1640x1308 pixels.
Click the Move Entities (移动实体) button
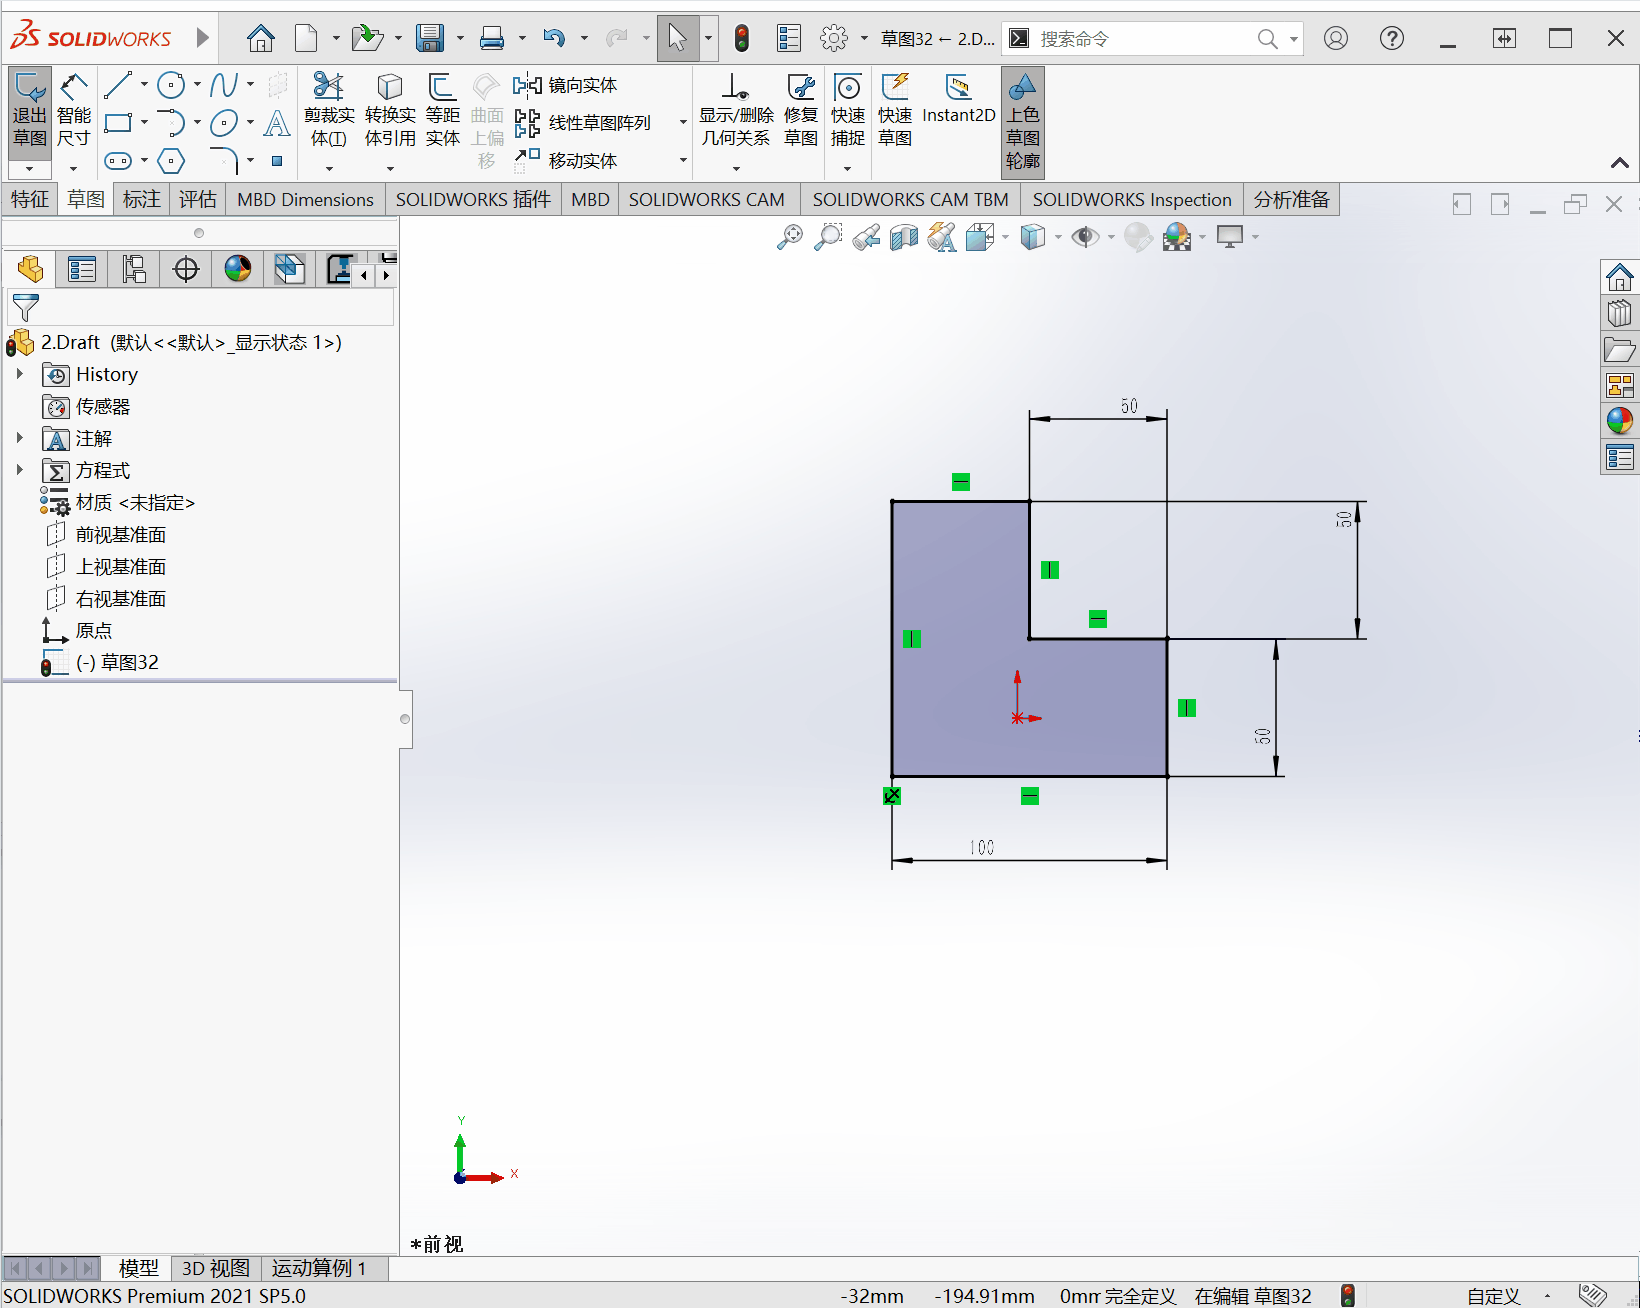tap(566, 160)
